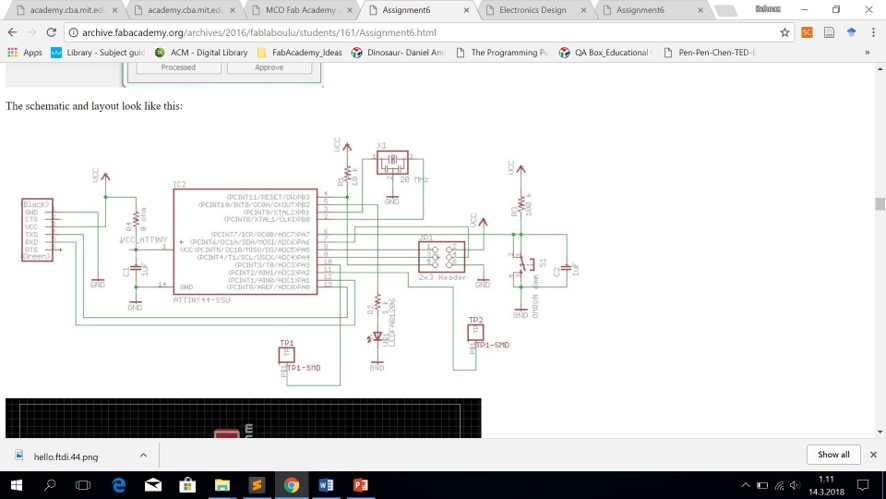Screen dimensions: 886x499
Task: Open Pen-Pen-Chen-TED bookmark
Action: click(710, 53)
